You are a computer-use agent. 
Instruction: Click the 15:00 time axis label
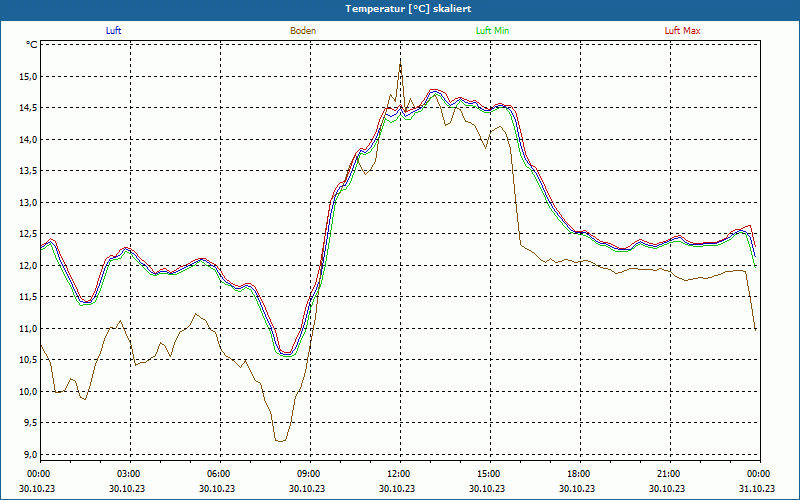(x=490, y=474)
